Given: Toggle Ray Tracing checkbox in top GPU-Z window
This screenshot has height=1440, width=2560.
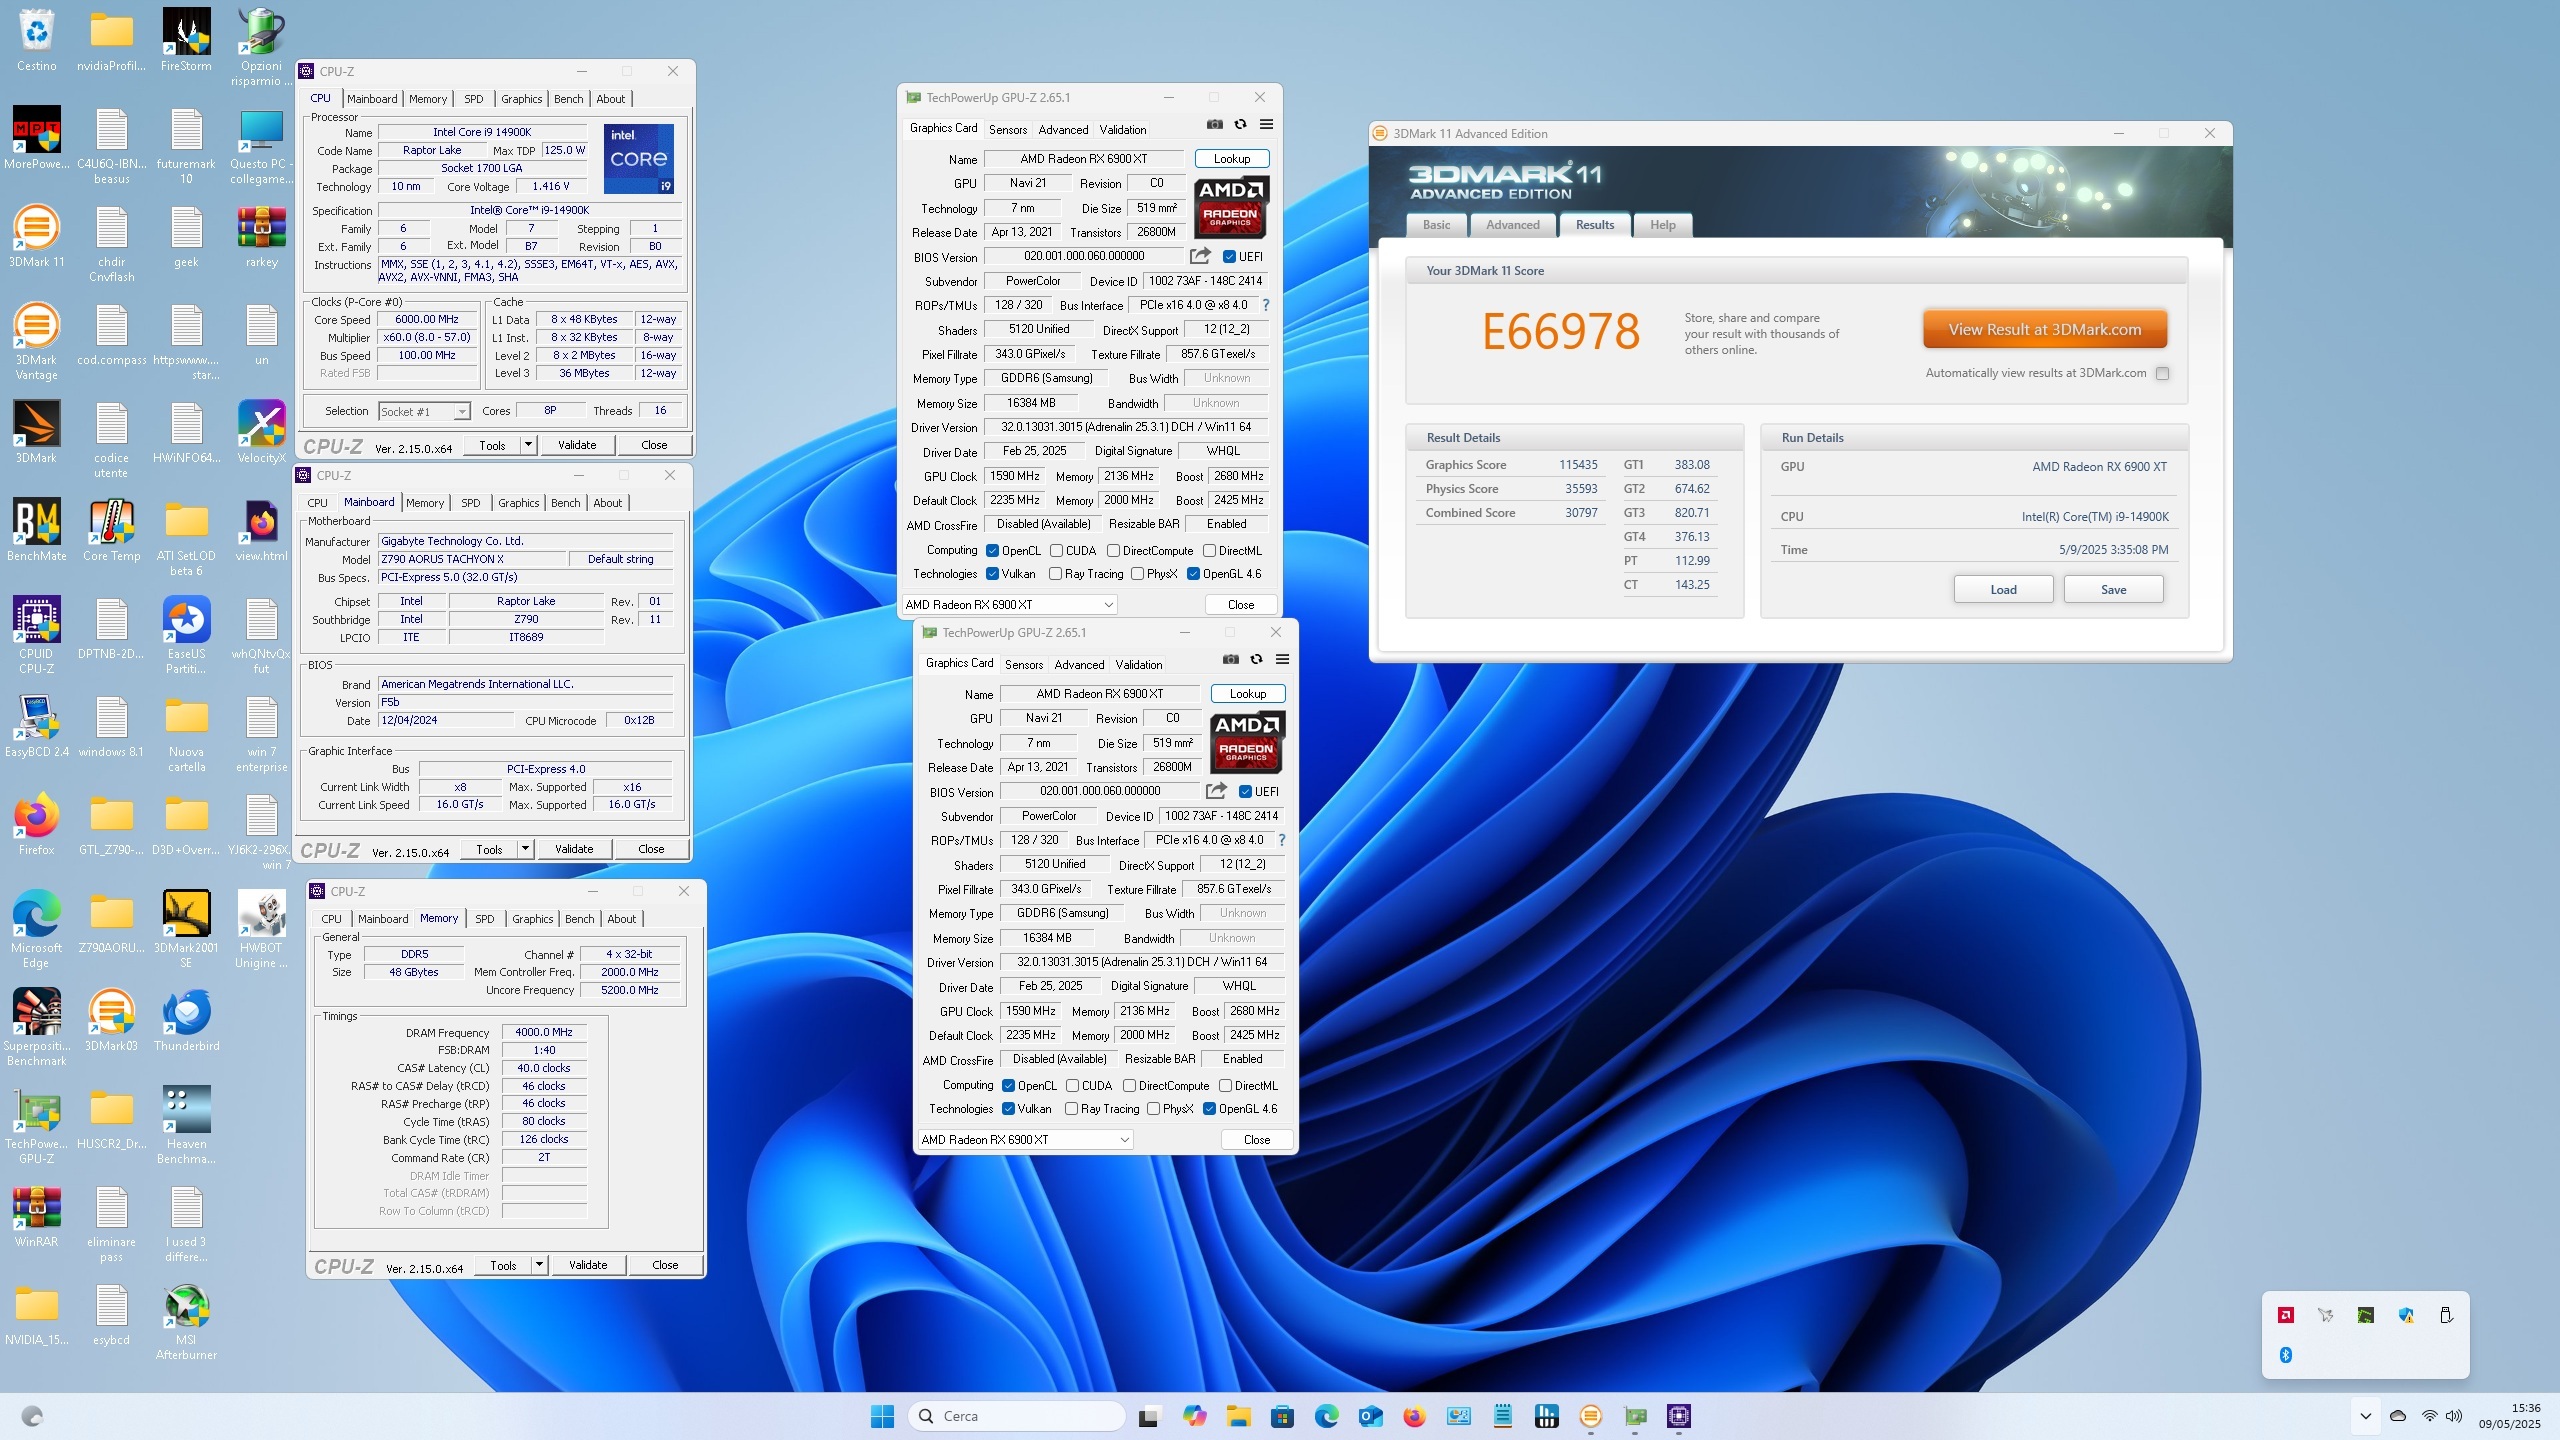Looking at the screenshot, I should (x=1055, y=574).
